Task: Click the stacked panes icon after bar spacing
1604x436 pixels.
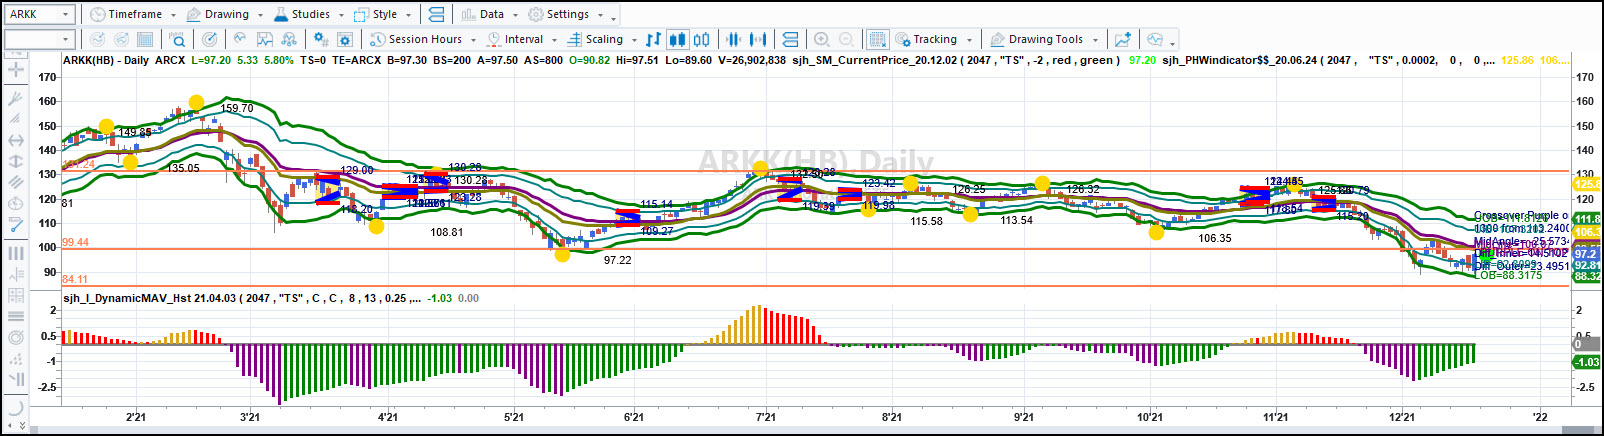Action: coord(790,39)
